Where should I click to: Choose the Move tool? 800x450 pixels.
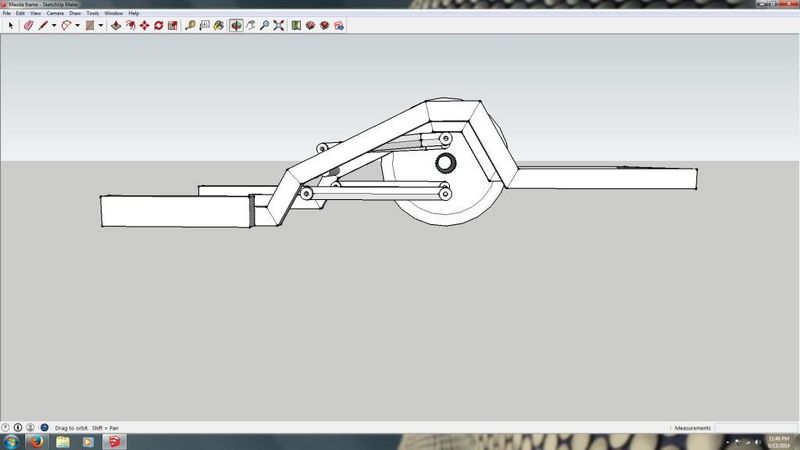click(146, 25)
